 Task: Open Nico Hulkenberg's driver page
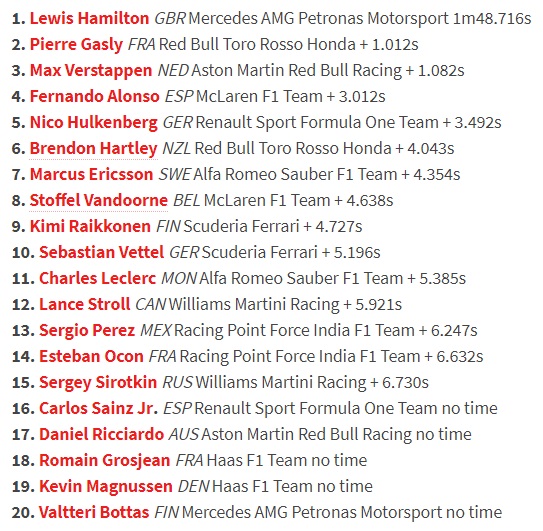94,123
